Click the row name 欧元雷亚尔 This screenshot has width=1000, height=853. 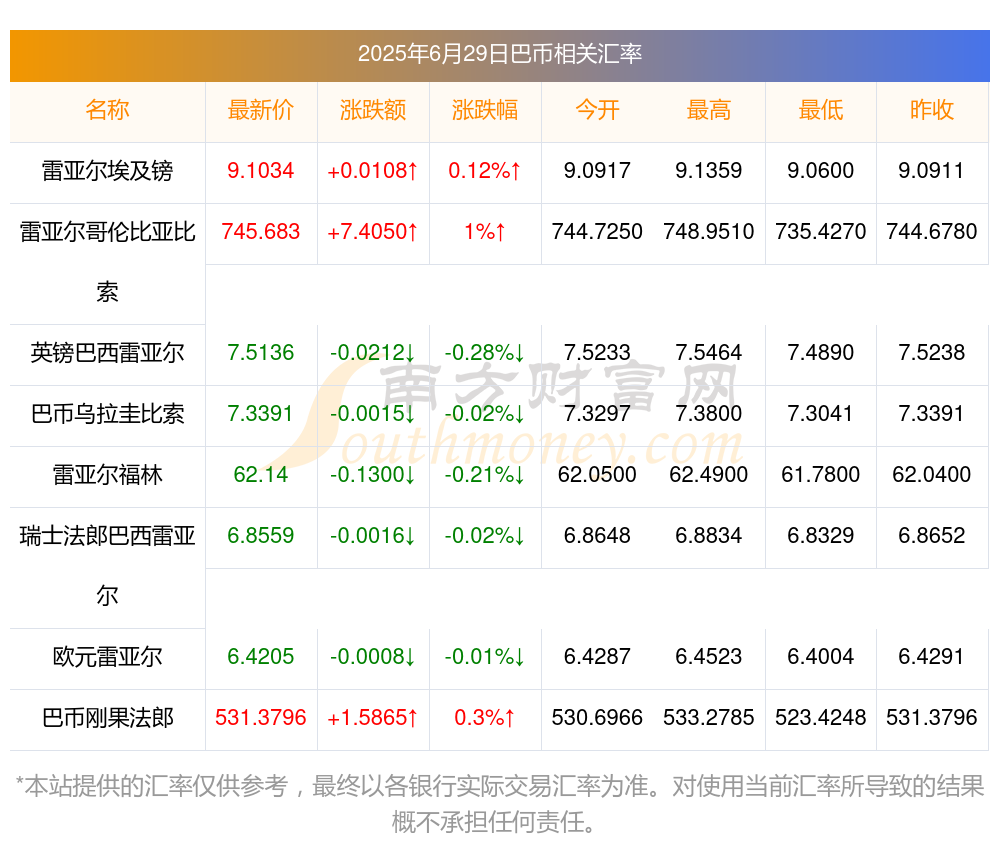pyautogui.click(x=107, y=657)
